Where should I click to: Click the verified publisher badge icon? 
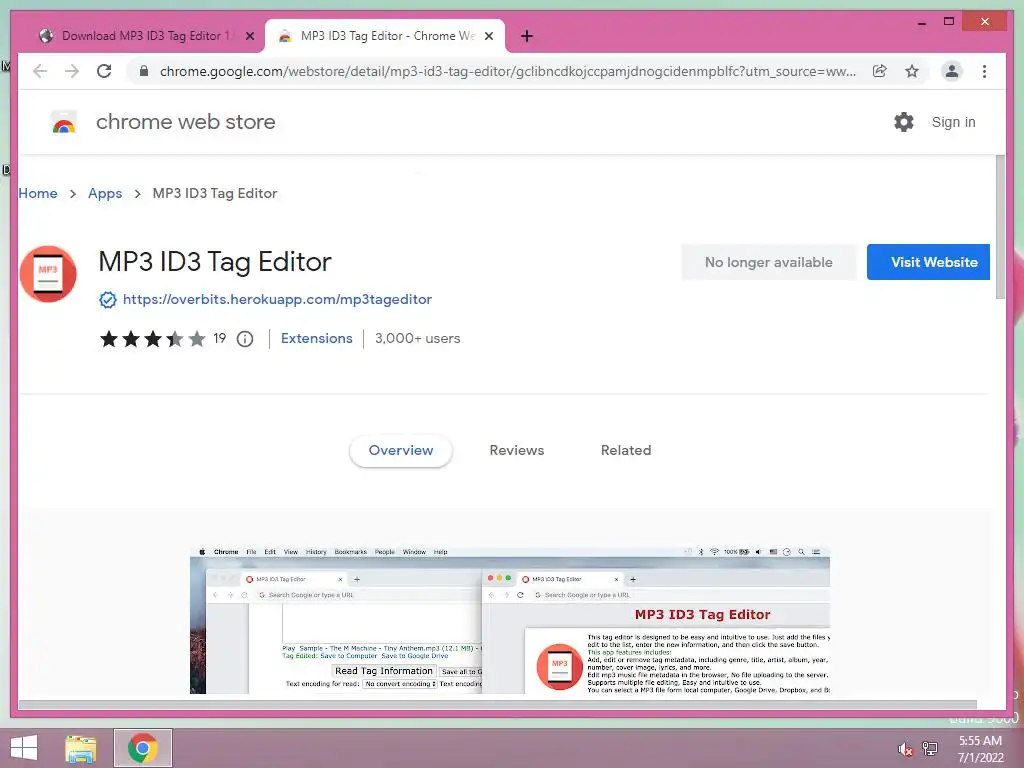(x=108, y=300)
